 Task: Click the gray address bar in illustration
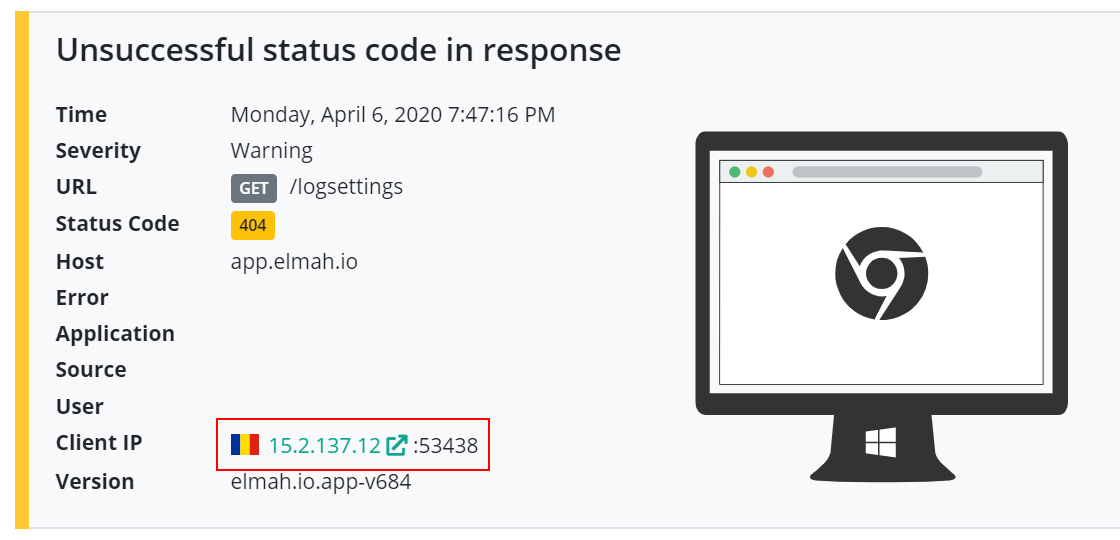(x=887, y=172)
